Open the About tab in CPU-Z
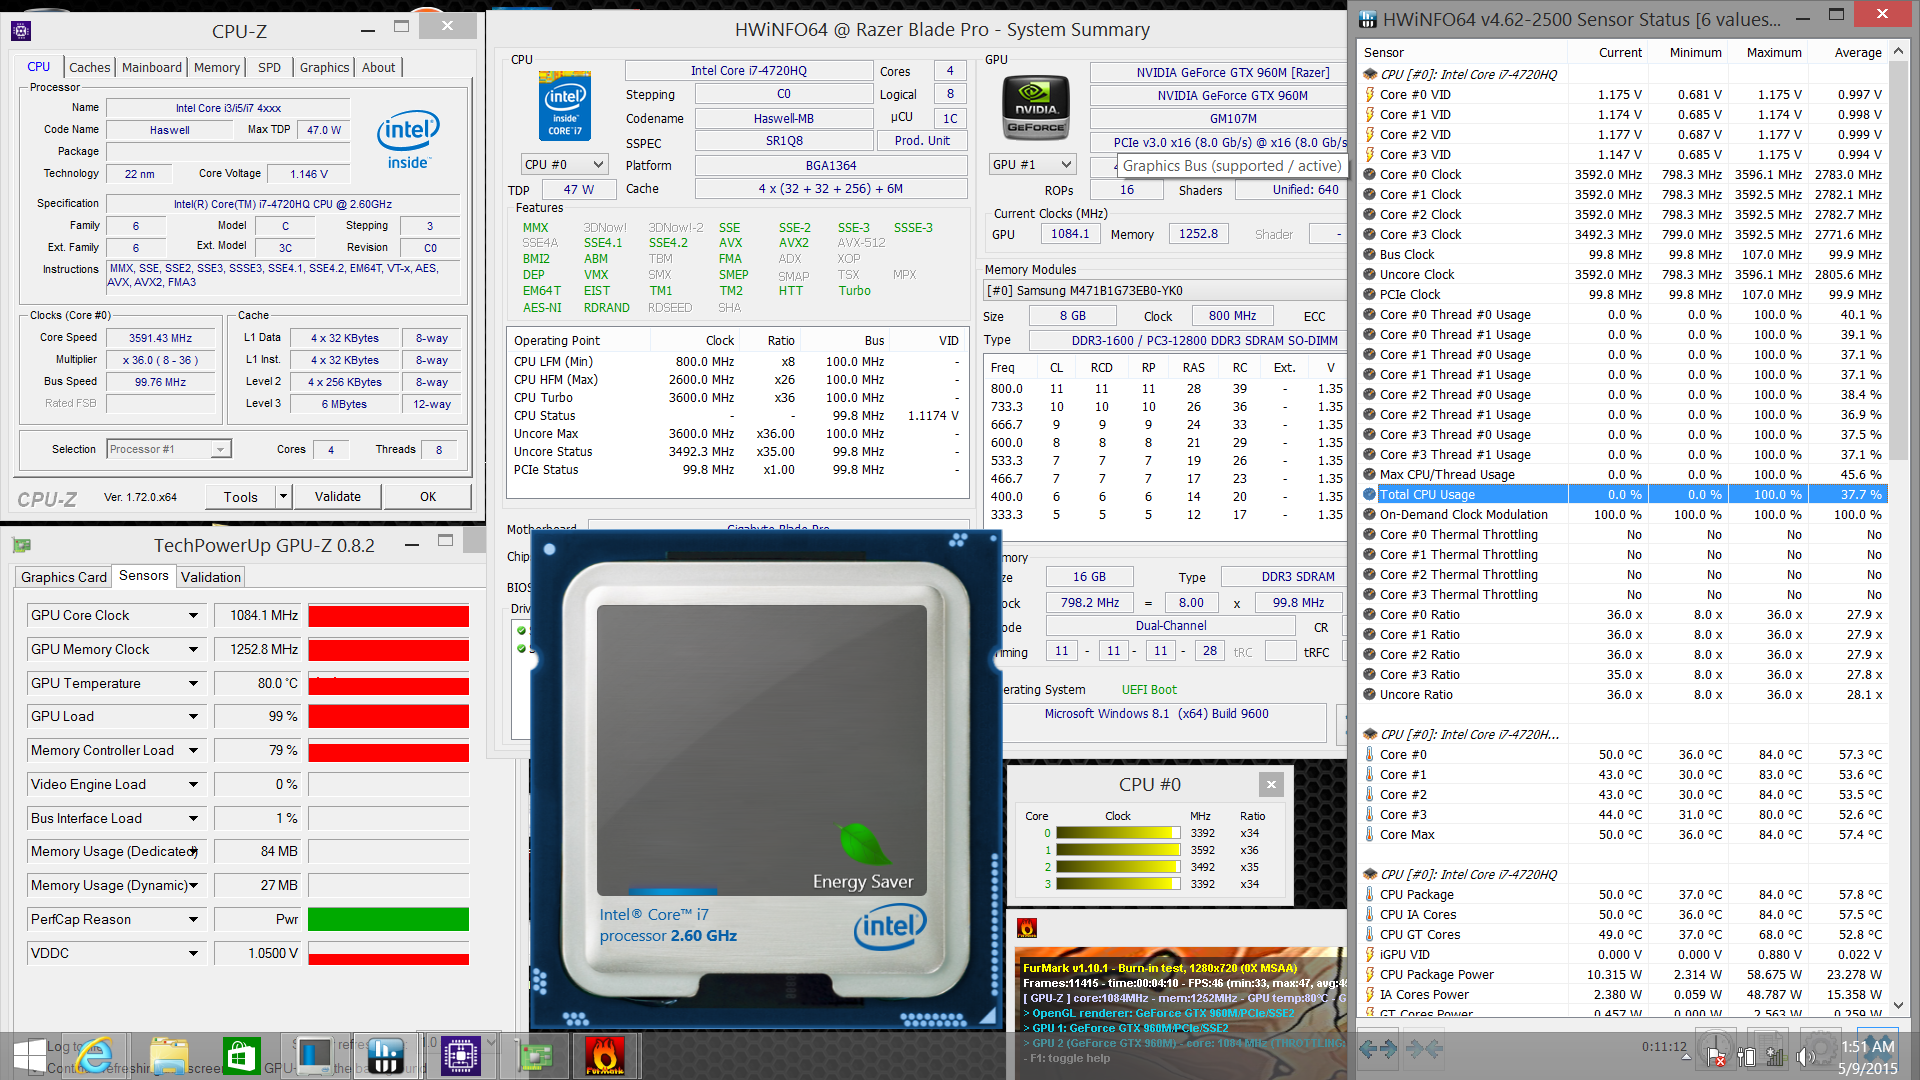The height and width of the screenshot is (1080, 1920). tap(379, 67)
